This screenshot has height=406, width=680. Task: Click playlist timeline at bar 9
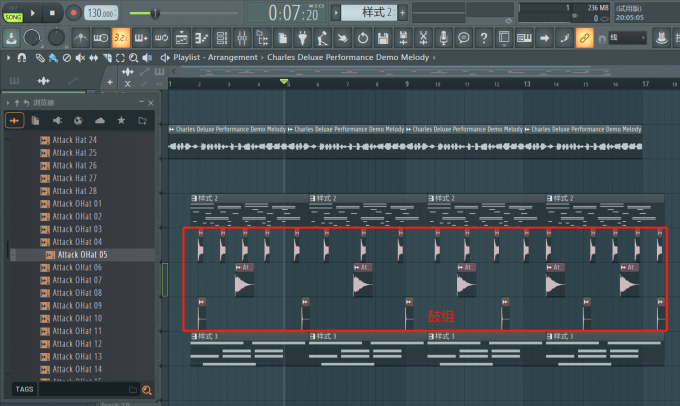click(x=406, y=84)
